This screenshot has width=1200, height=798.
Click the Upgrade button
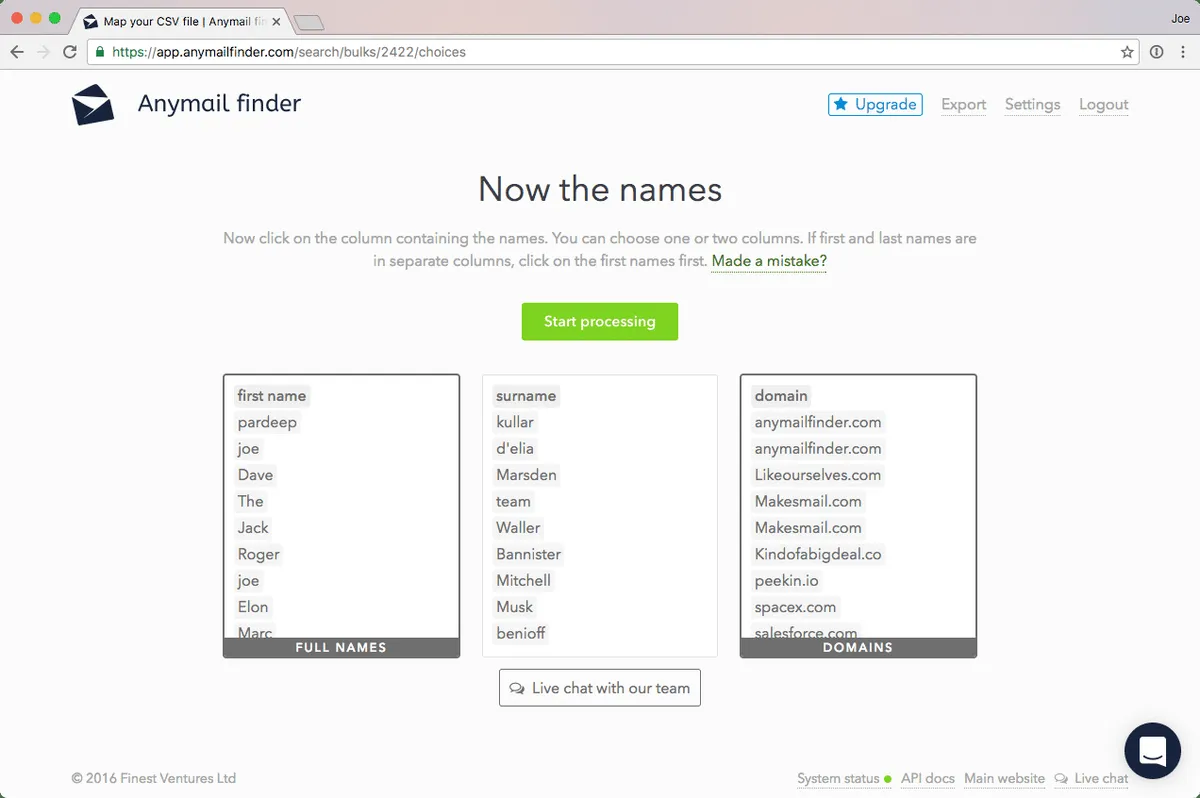875,104
